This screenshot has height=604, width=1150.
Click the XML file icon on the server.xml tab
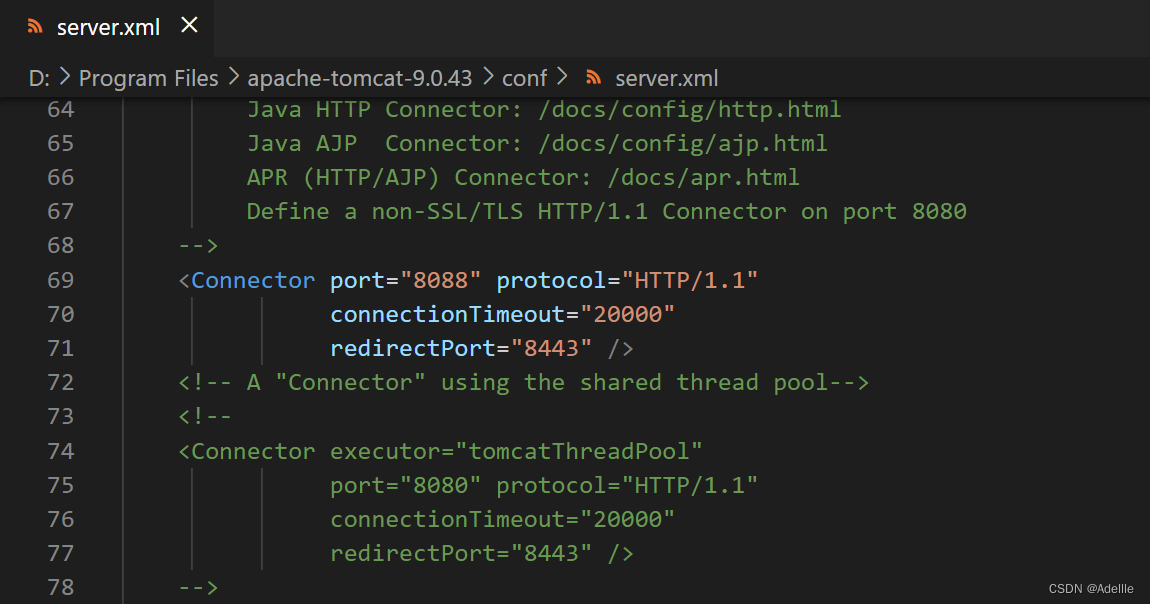point(36,27)
